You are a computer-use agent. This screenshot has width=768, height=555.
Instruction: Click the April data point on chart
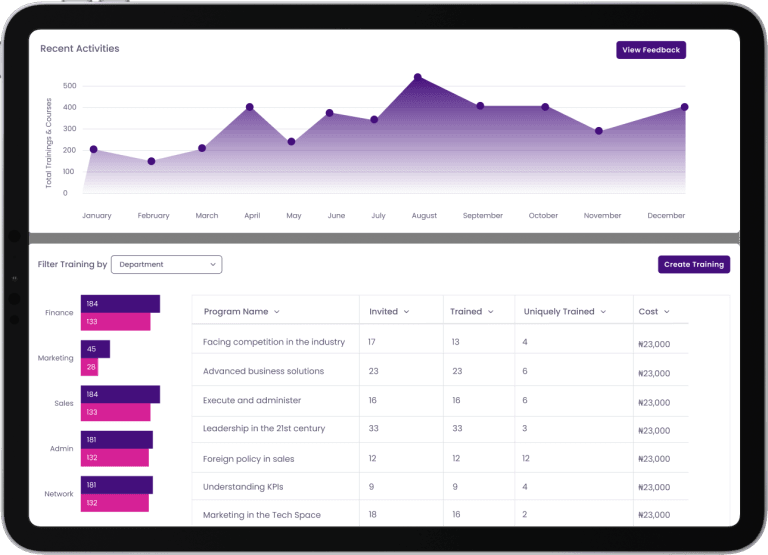[249, 107]
